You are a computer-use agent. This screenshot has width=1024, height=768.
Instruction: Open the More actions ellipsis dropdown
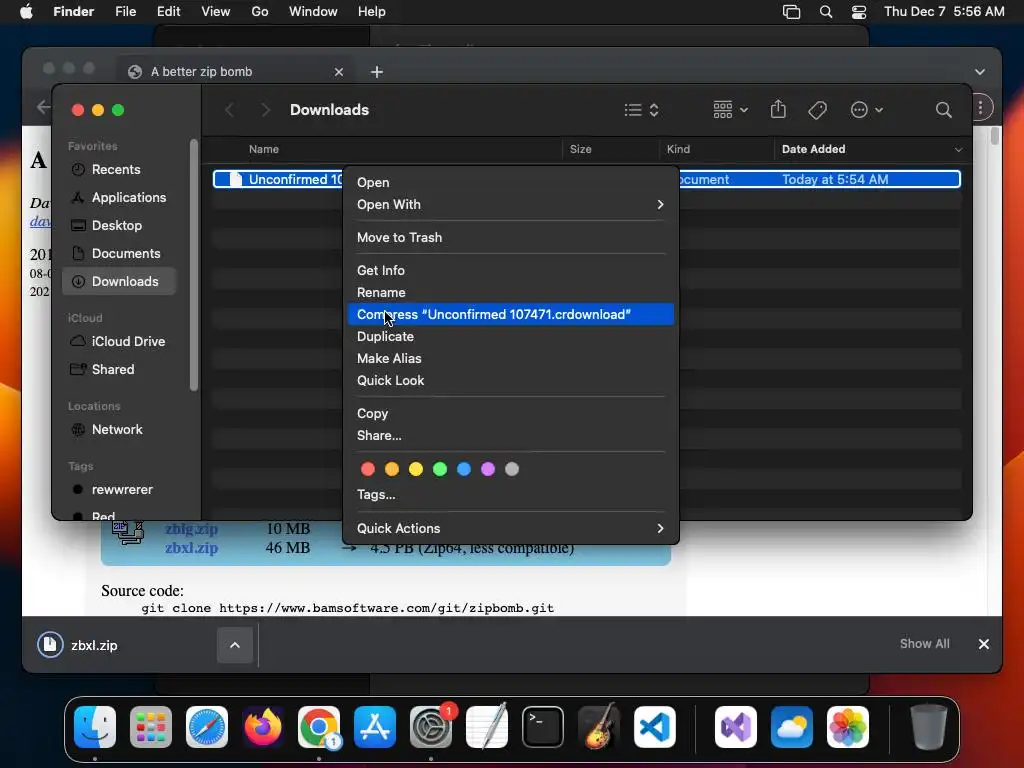pos(867,110)
